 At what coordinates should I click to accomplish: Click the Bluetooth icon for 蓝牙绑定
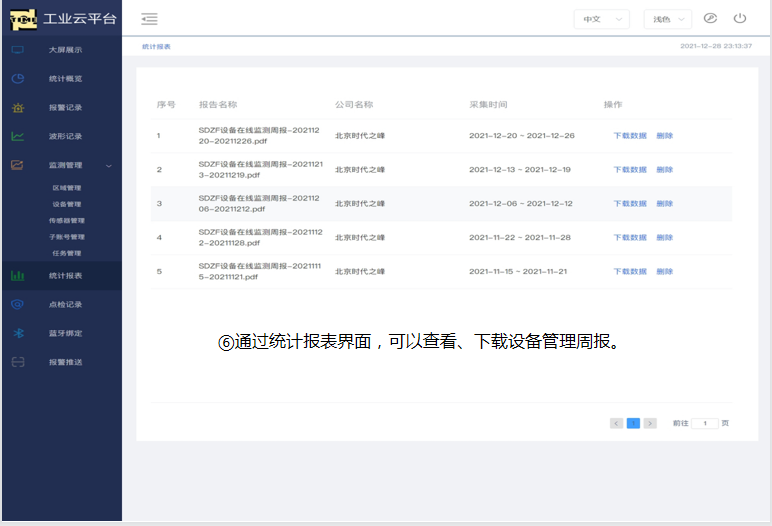tap(17, 333)
